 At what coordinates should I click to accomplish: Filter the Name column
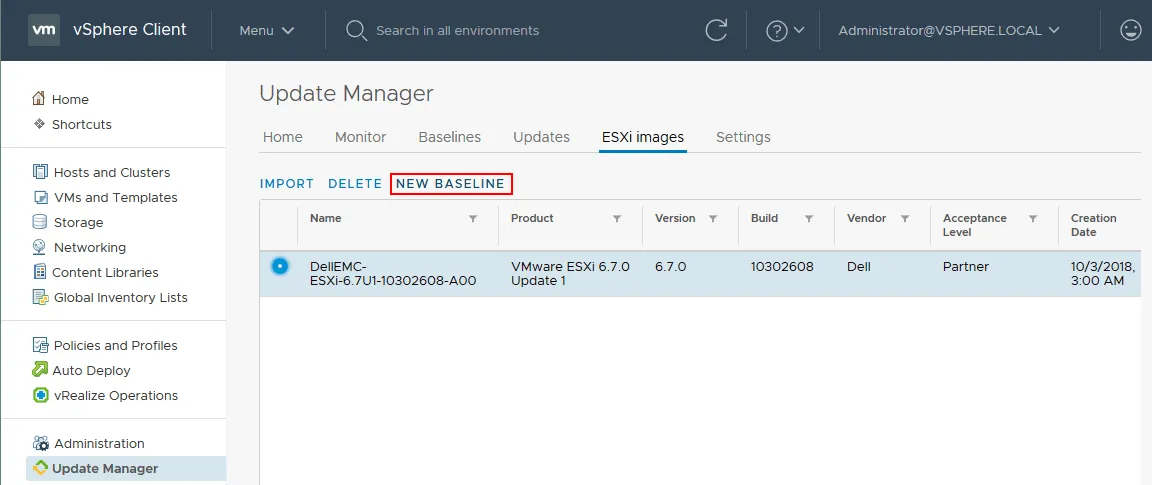click(x=473, y=219)
